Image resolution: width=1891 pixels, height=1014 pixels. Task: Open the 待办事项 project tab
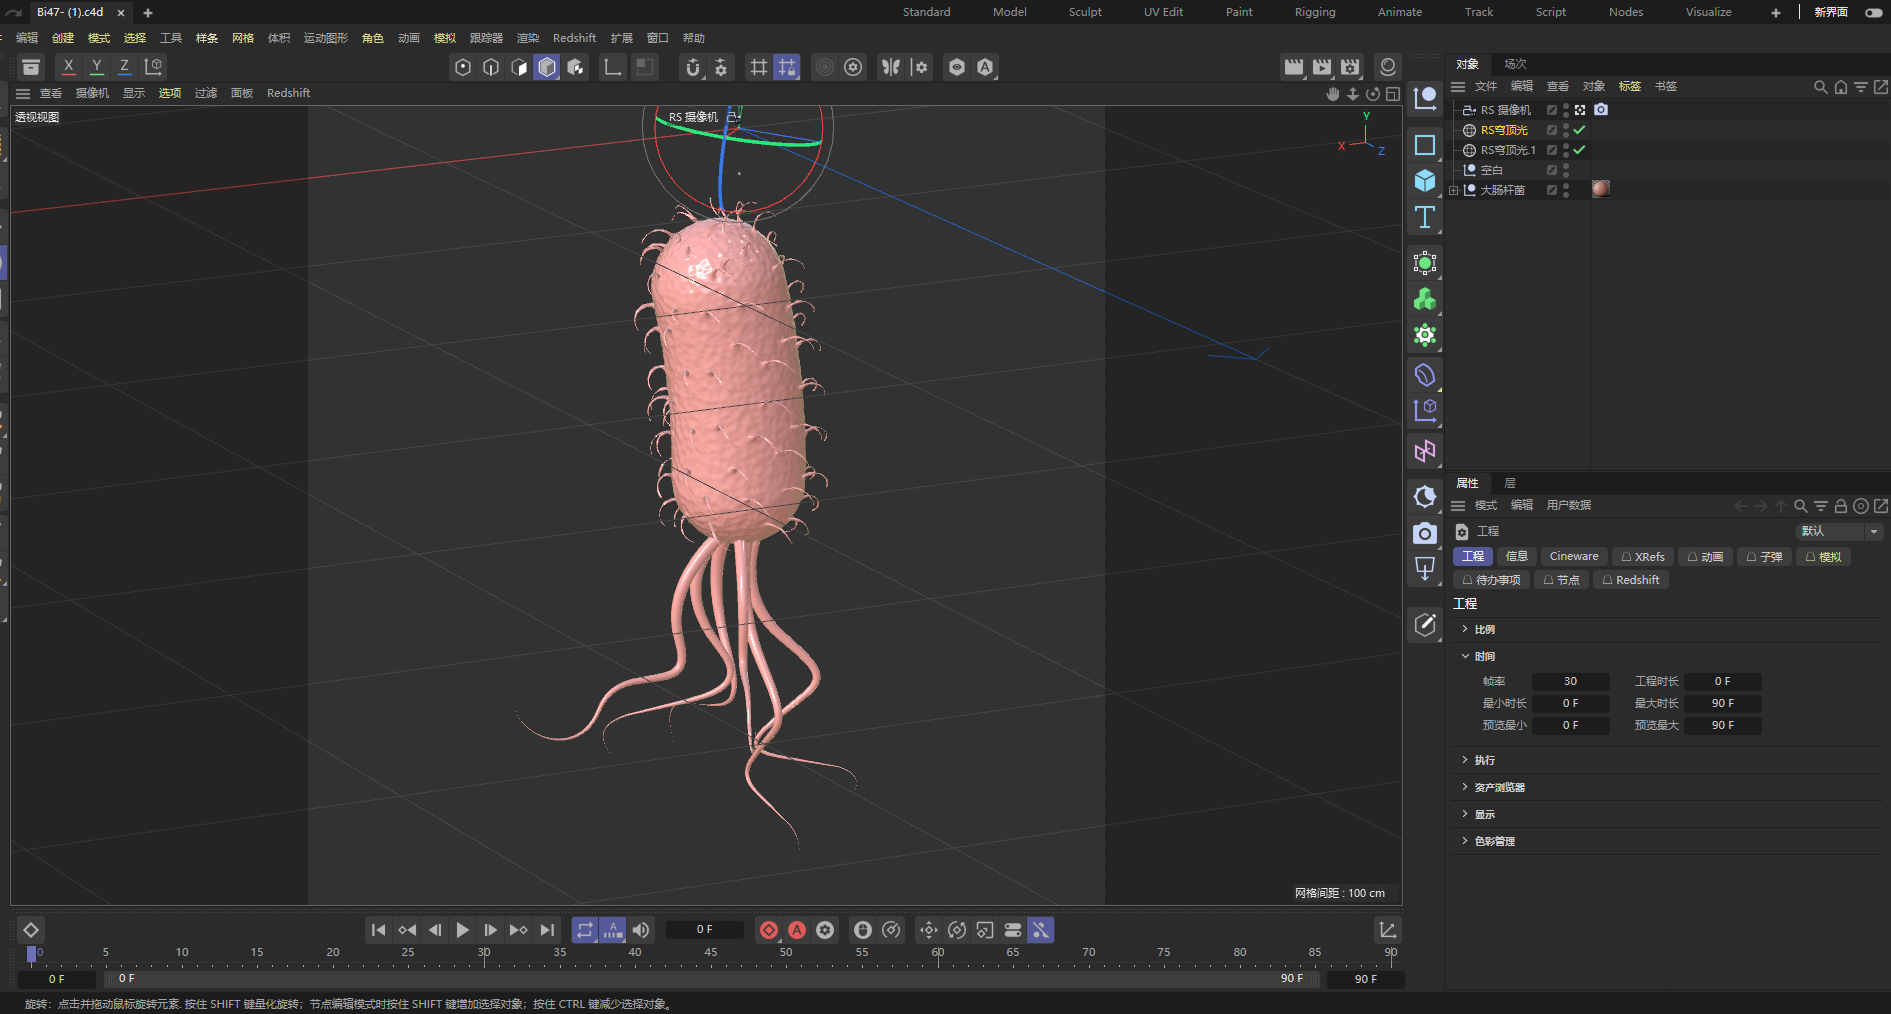click(1491, 580)
